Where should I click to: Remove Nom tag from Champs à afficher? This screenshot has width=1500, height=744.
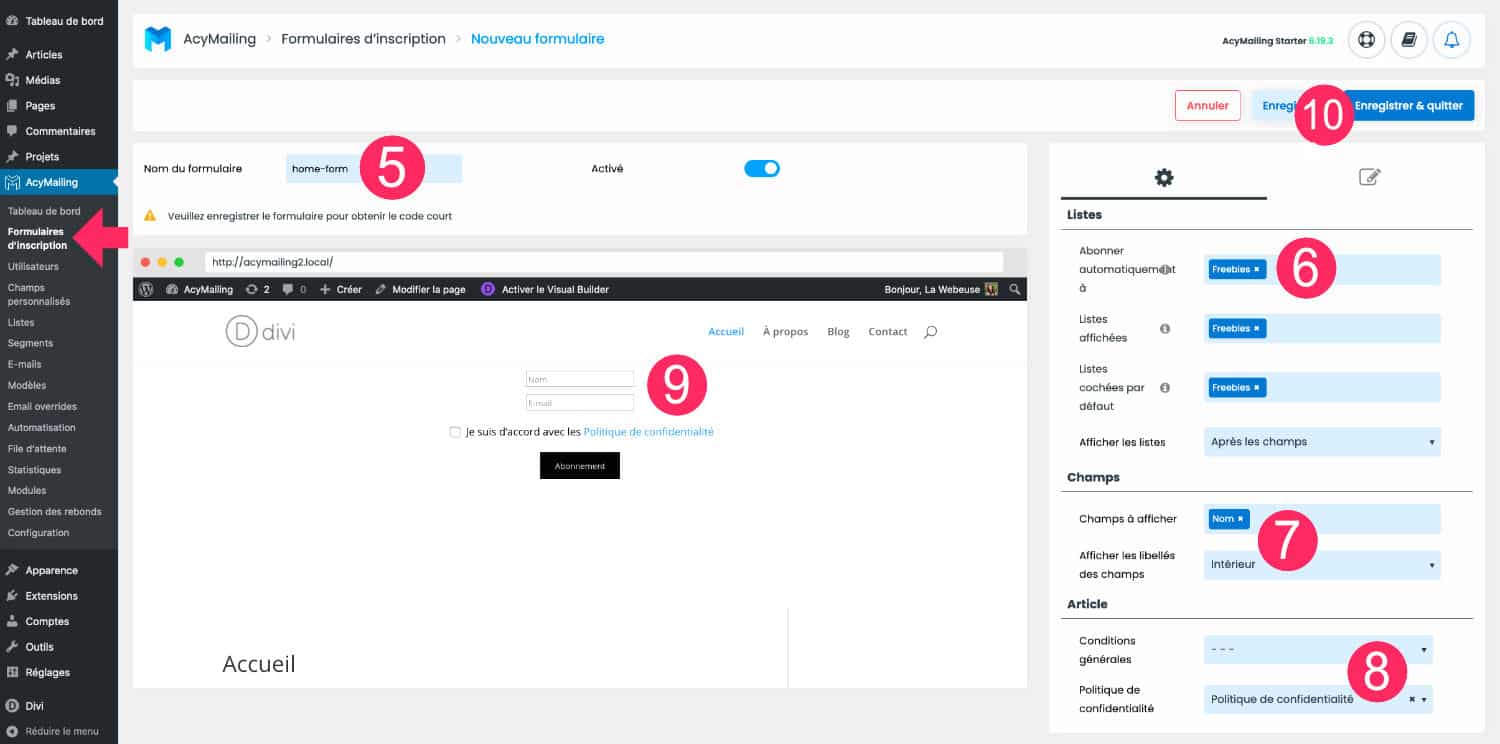pos(1241,518)
